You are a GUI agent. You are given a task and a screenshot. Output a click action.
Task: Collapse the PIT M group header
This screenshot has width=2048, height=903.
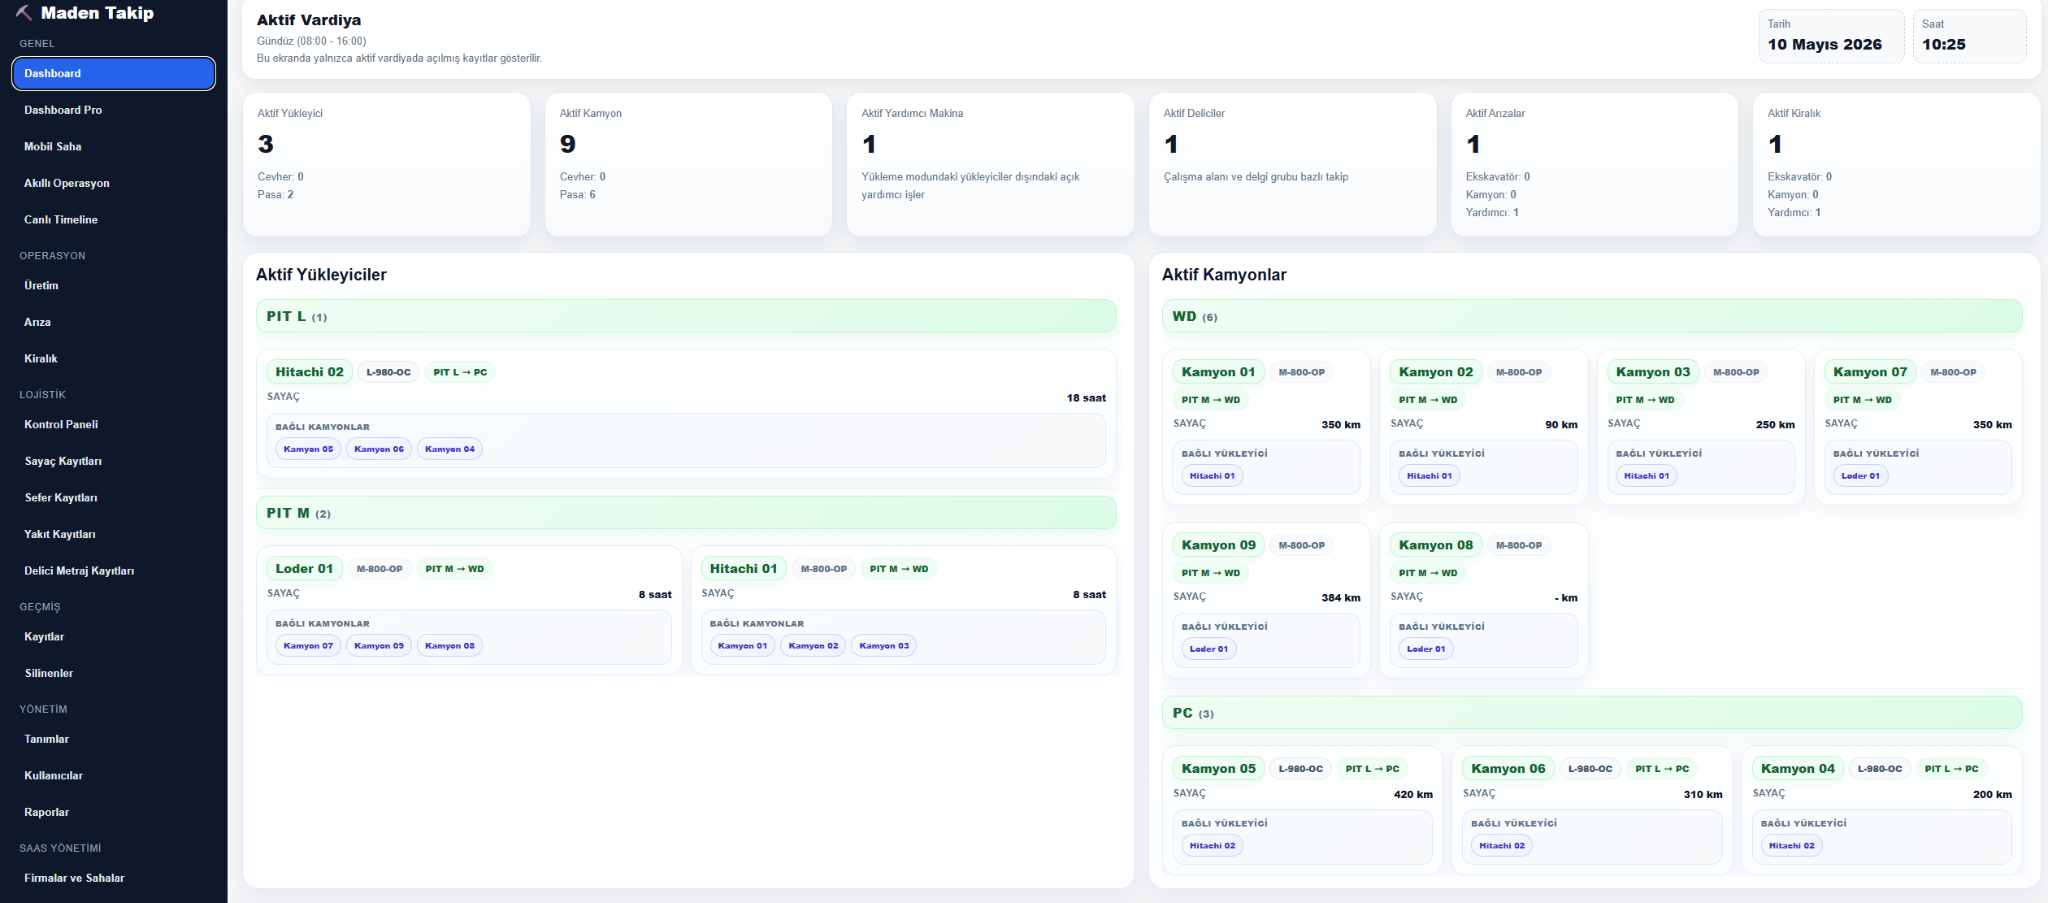pyautogui.click(x=686, y=513)
